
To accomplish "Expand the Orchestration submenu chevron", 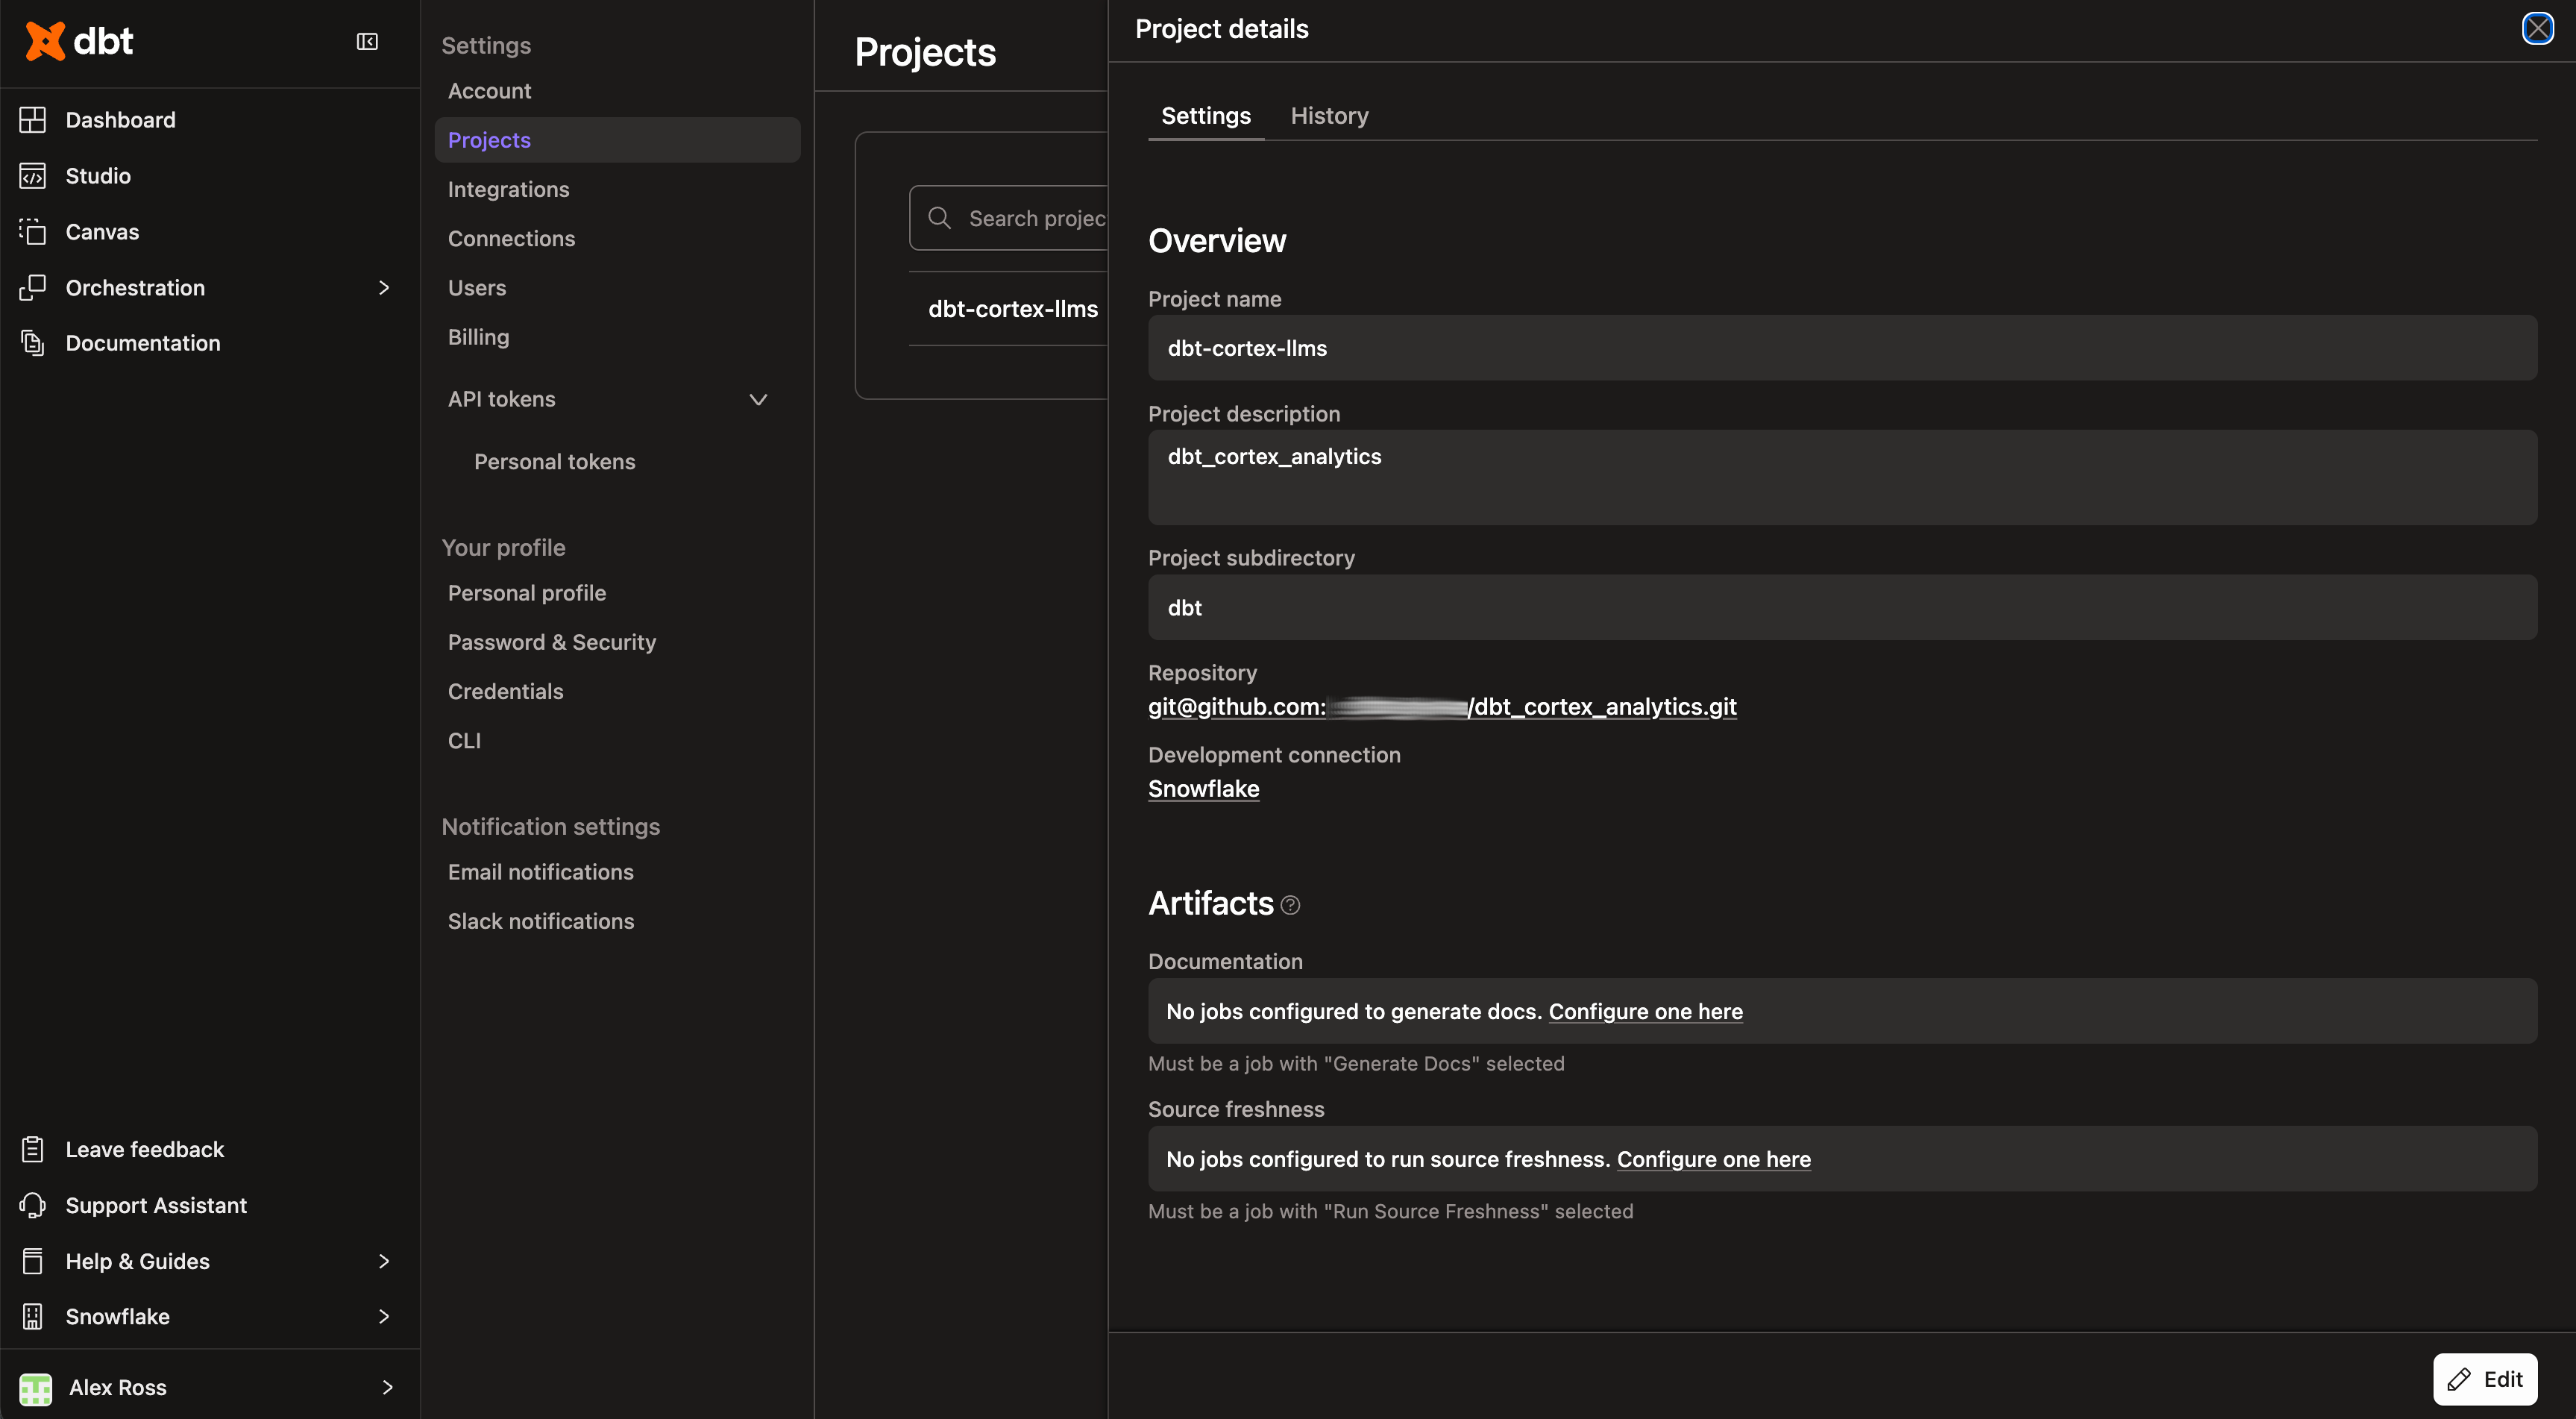I will pos(384,288).
